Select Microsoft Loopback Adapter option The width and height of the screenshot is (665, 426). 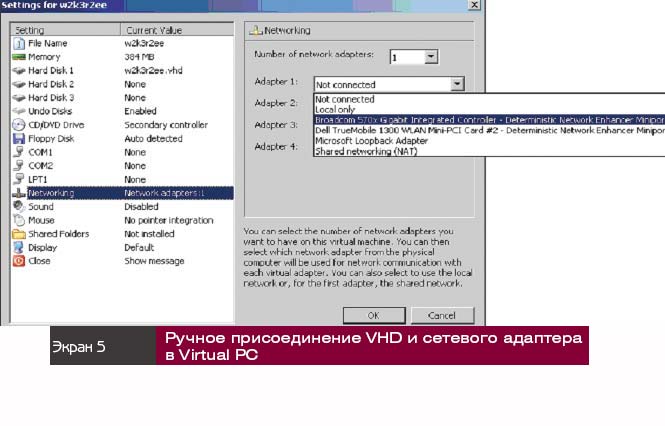pyautogui.click(x=371, y=140)
